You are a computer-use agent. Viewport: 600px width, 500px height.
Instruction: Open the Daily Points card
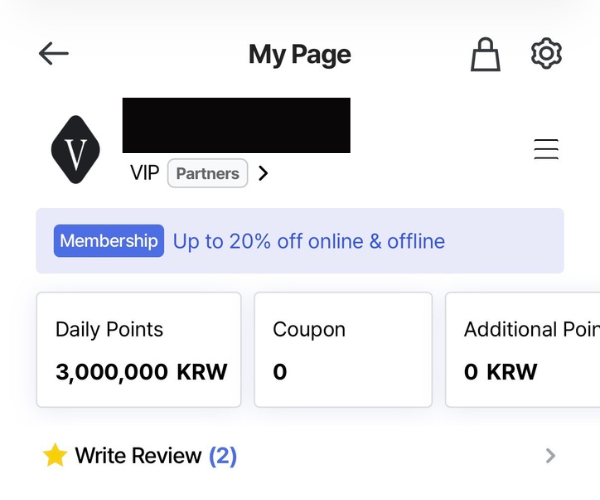[x=139, y=350]
